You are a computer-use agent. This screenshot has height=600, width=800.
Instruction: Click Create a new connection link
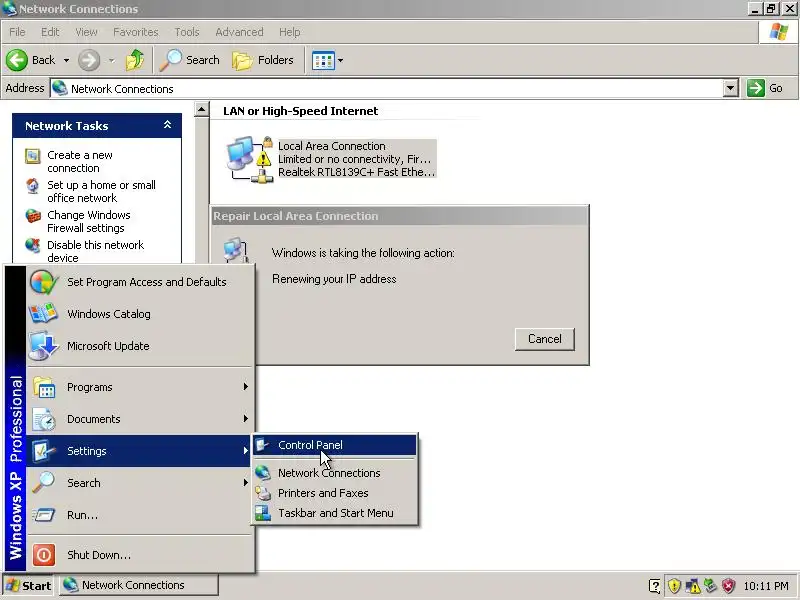(80, 161)
